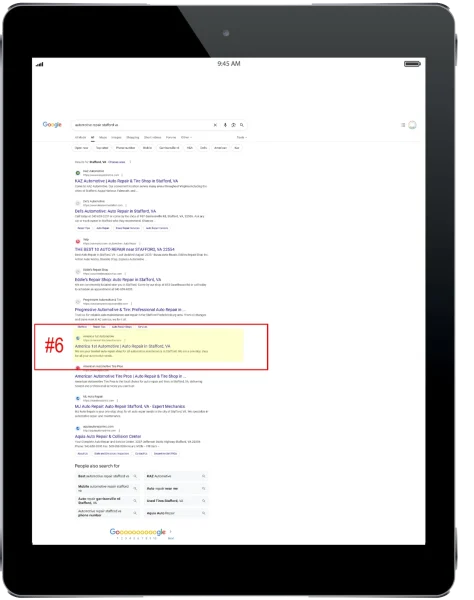The image size is (474, 600).
Task: Search icon beside 'Auto repair near me'
Action: (204, 489)
